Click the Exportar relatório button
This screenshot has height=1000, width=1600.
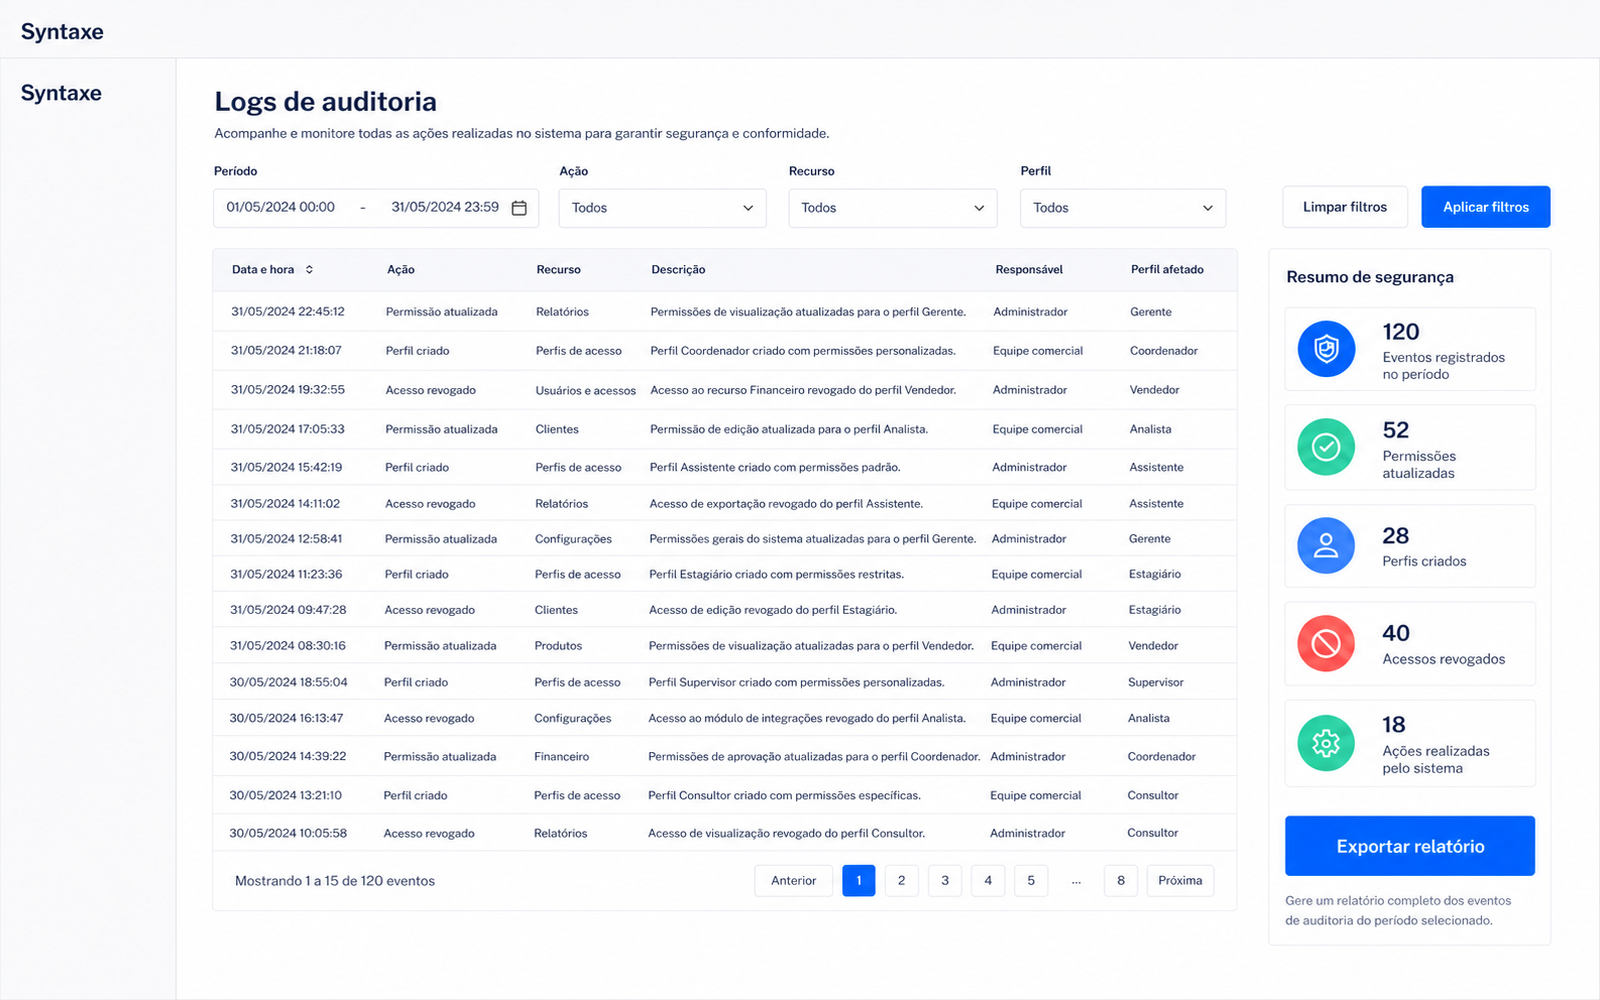[1410, 846]
